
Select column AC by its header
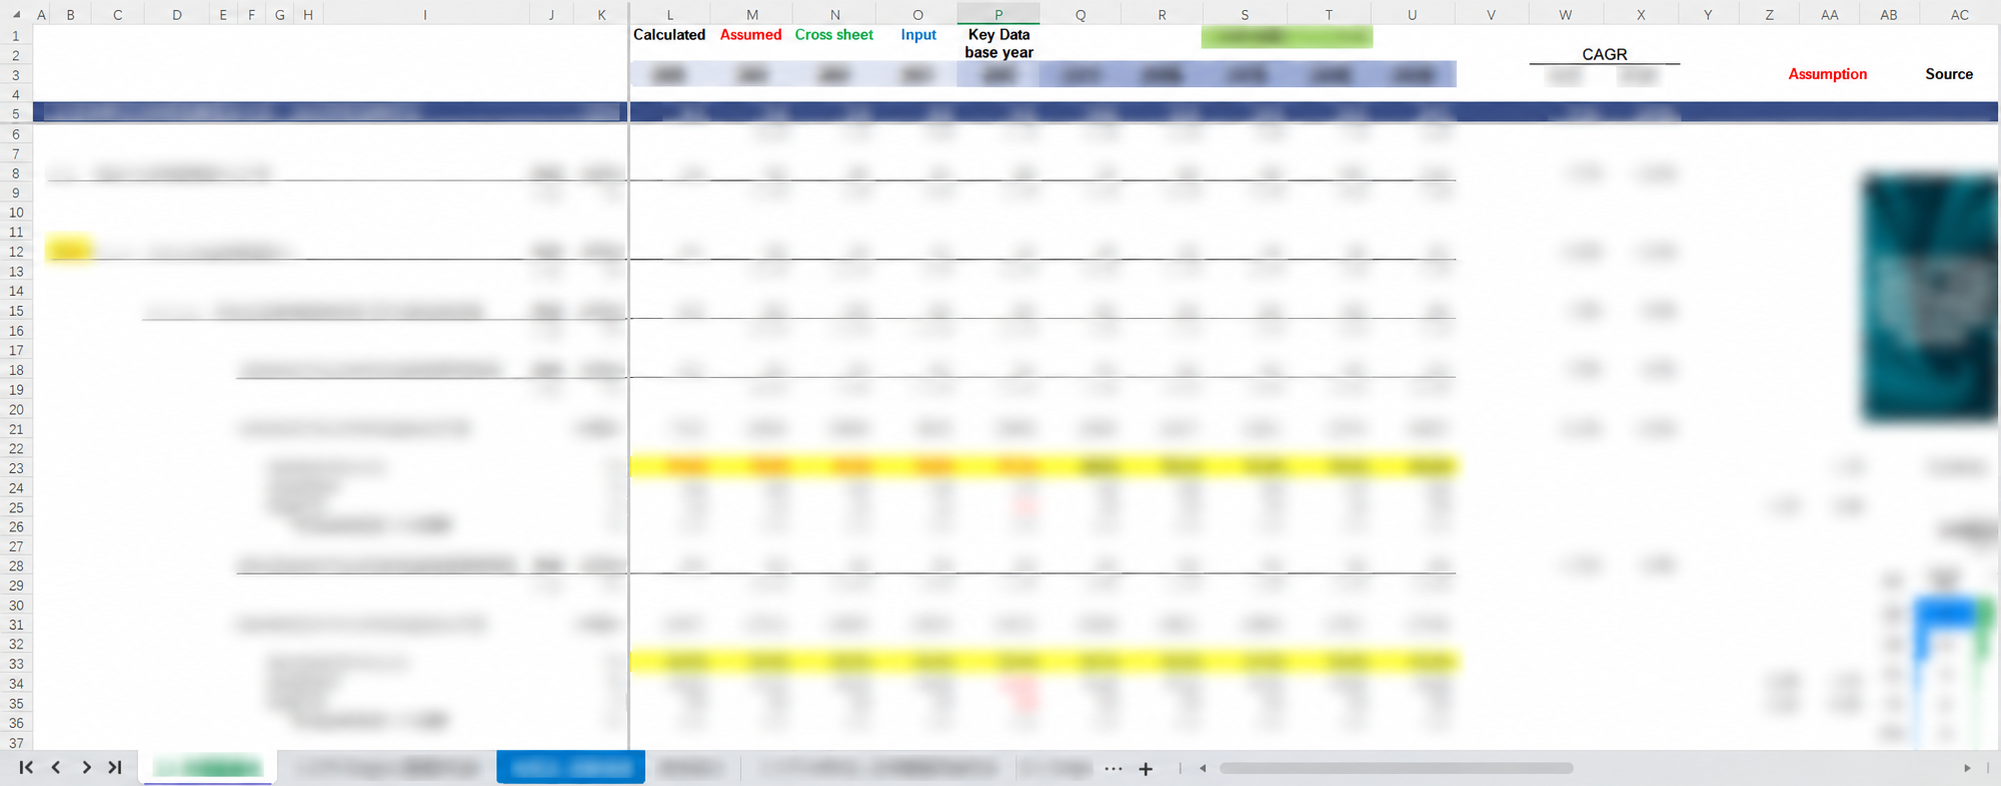(x=1959, y=15)
